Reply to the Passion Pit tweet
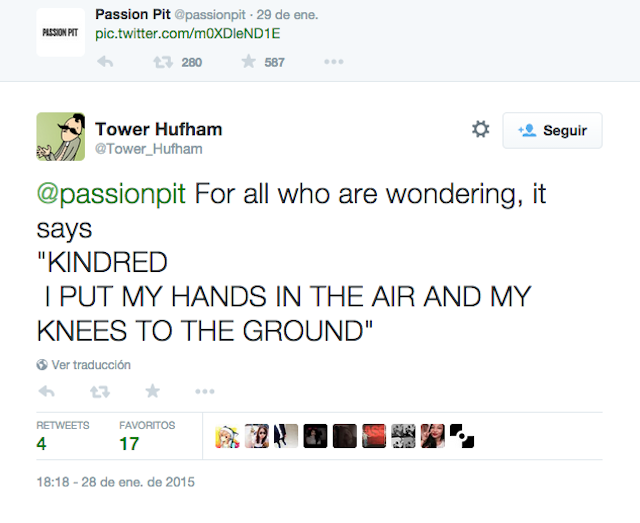 tap(103, 61)
